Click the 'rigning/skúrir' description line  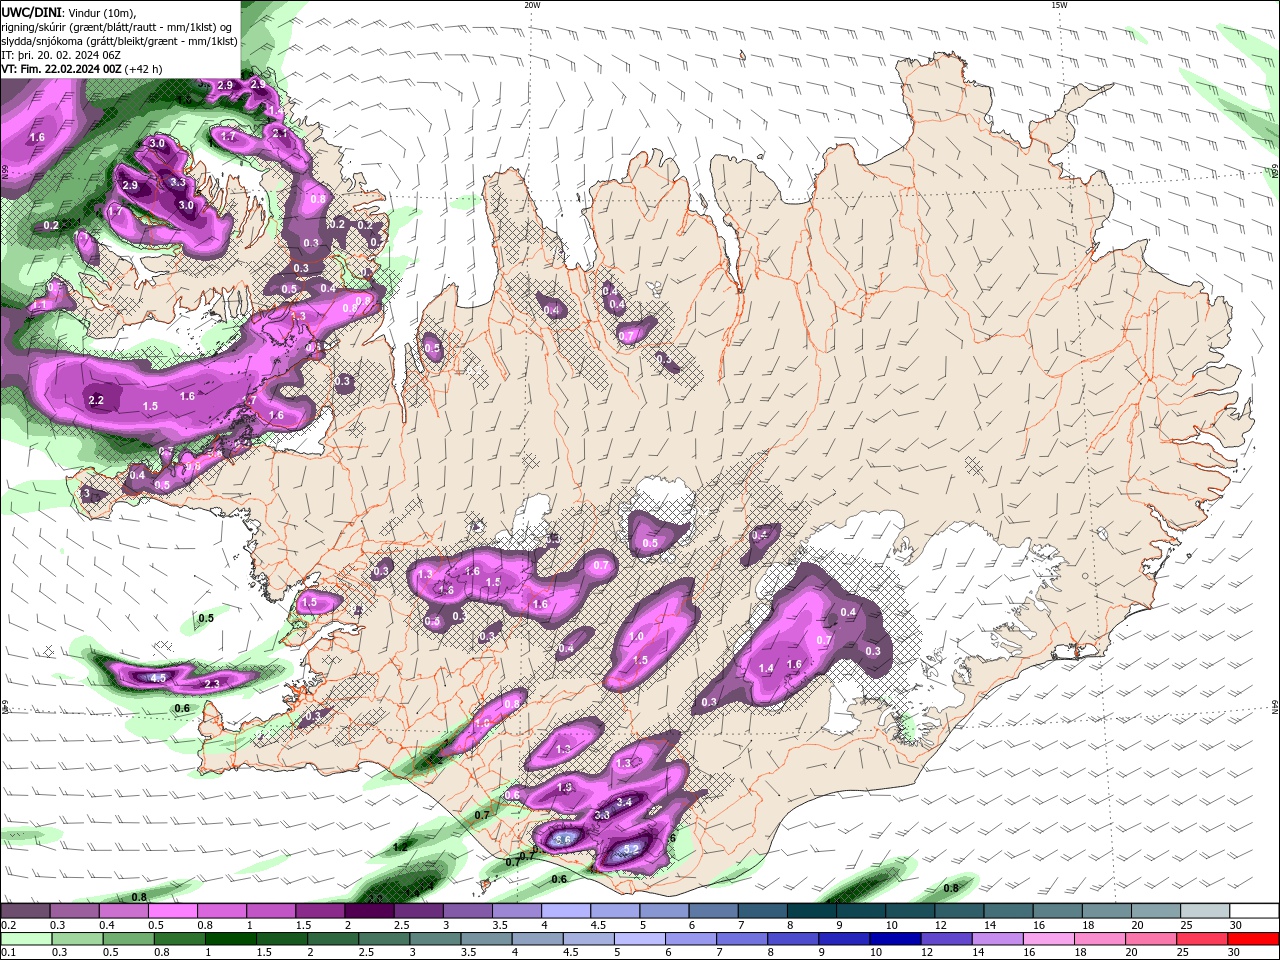pos(117,27)
